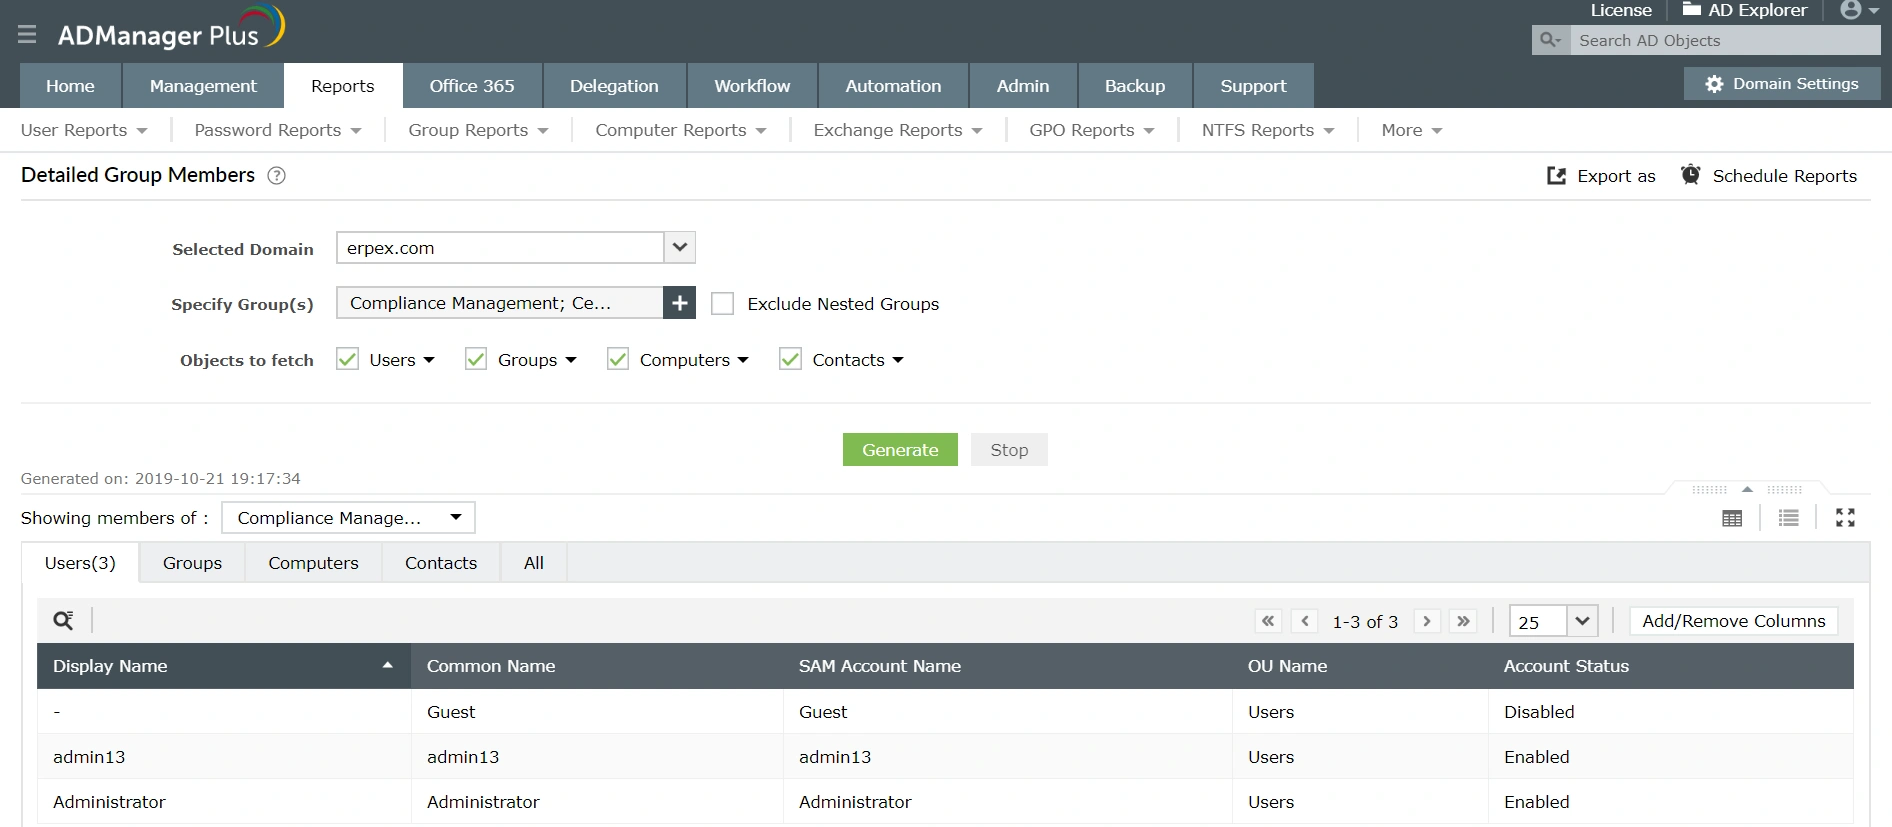The image size is (1892, 827).
Task: Expand report to full screen icon
Action: point(1846,518)
